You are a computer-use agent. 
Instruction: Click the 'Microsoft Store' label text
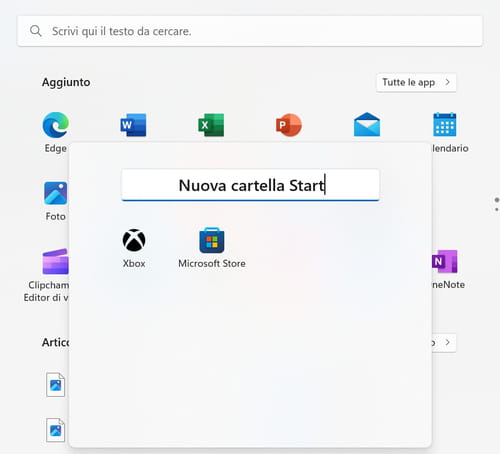click(212, 263)
